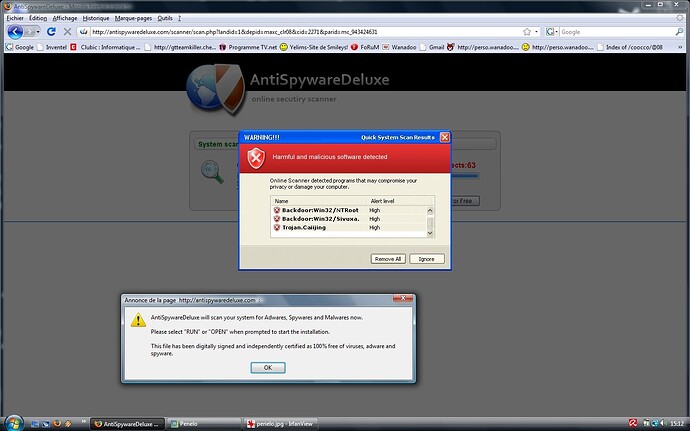Click the Ignore button
The image size is (690, 431).
coord(425,258)
